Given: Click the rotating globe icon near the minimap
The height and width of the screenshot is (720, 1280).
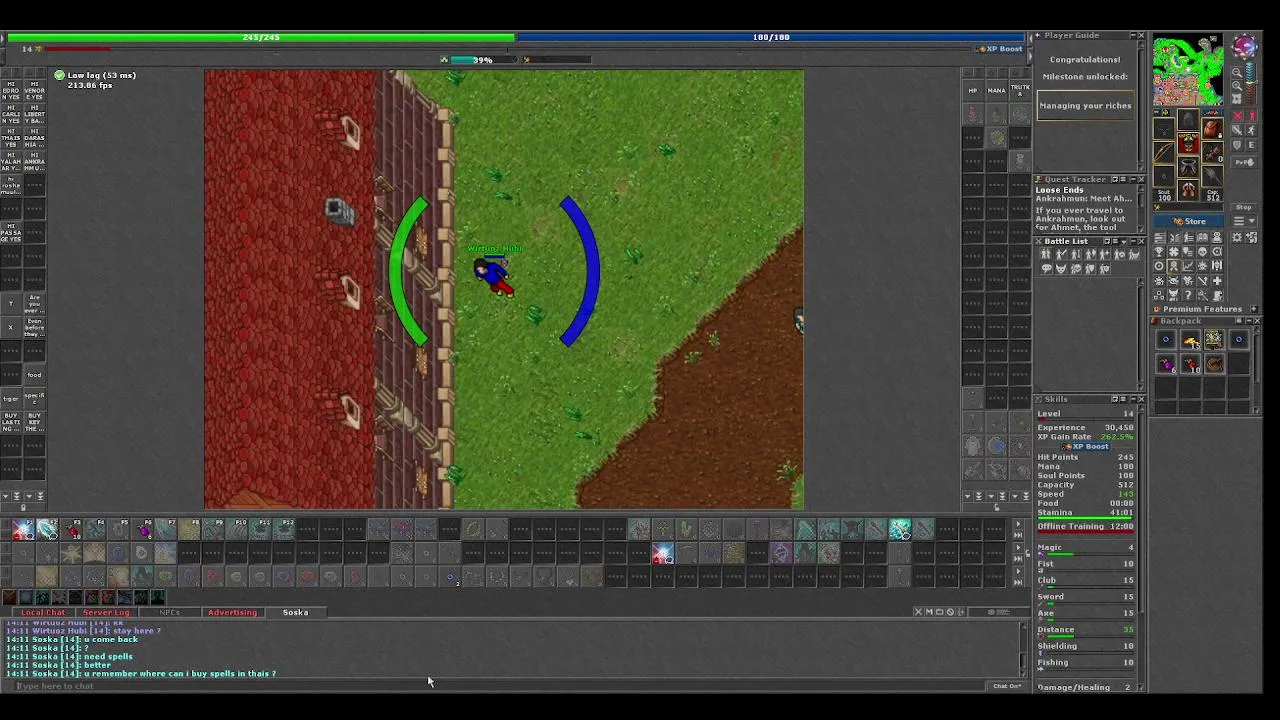Looking at the screenshot, I should click(1245, 46).
